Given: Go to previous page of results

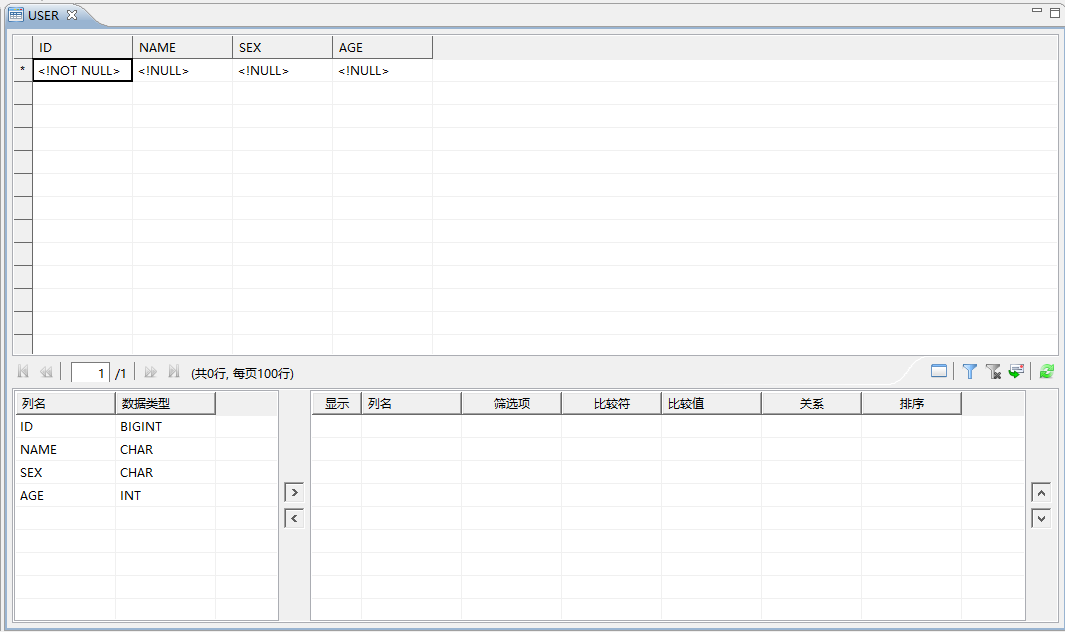Looking at the screenshot, I should click(46, 372).
